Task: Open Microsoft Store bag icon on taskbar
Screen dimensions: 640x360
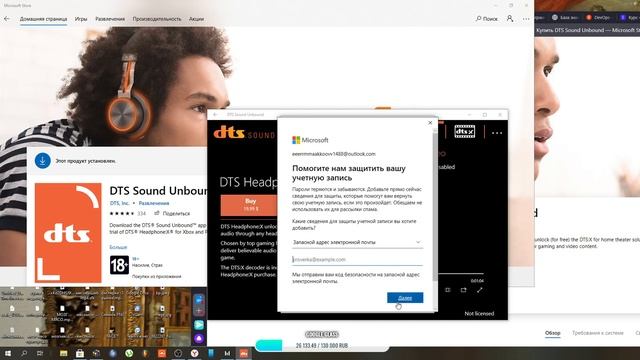Action: pos(80,353)
